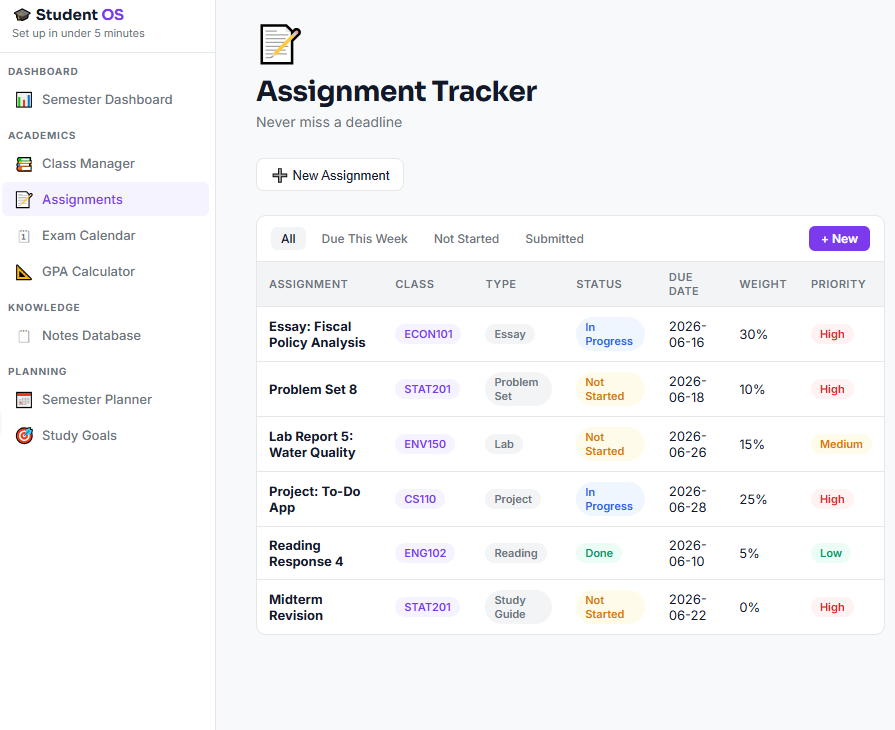Click STAT201 tag in Midterm Revision row

click(427, 607)
